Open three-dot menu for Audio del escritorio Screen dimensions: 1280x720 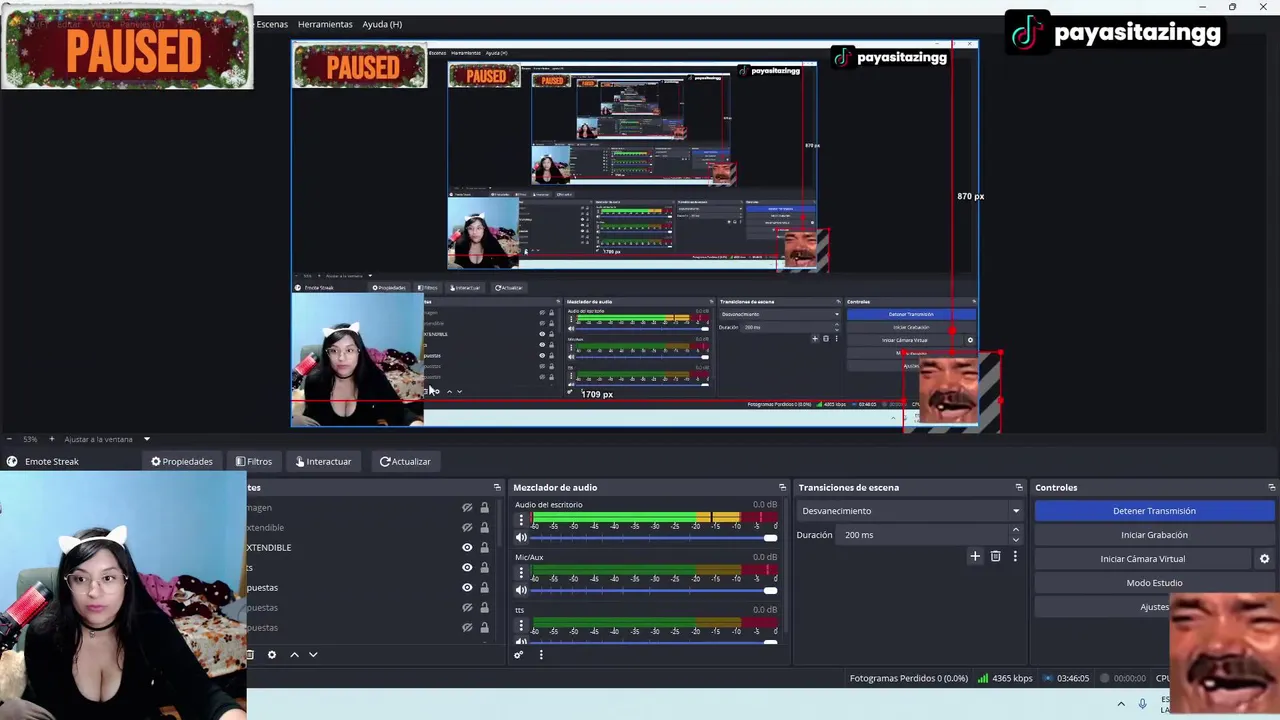520,520
